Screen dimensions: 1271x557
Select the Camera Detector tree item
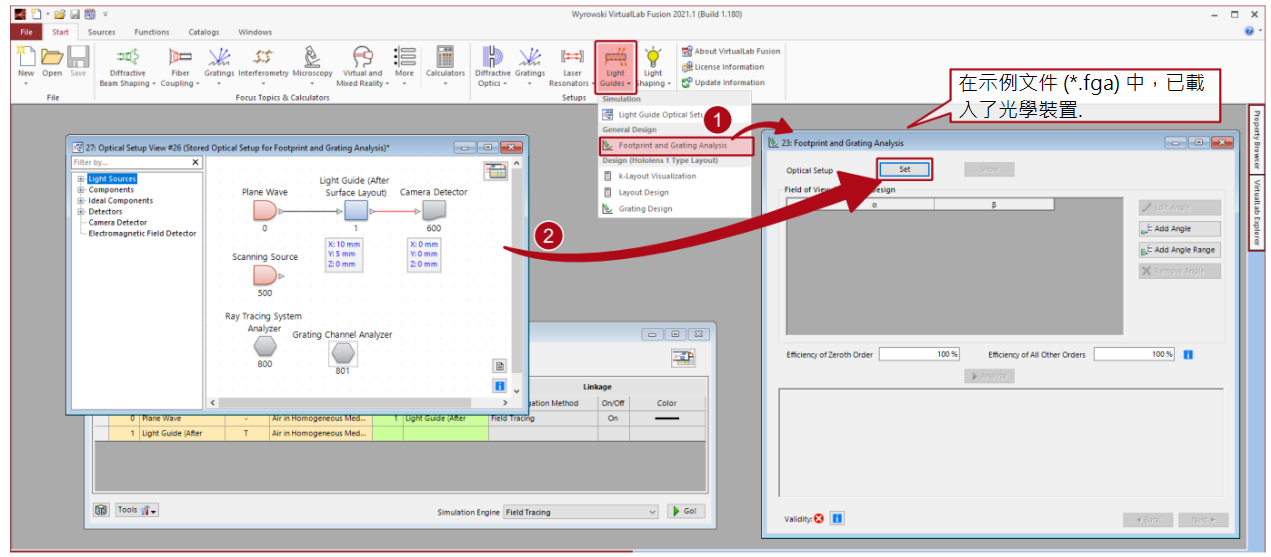[x=118, y=223]
